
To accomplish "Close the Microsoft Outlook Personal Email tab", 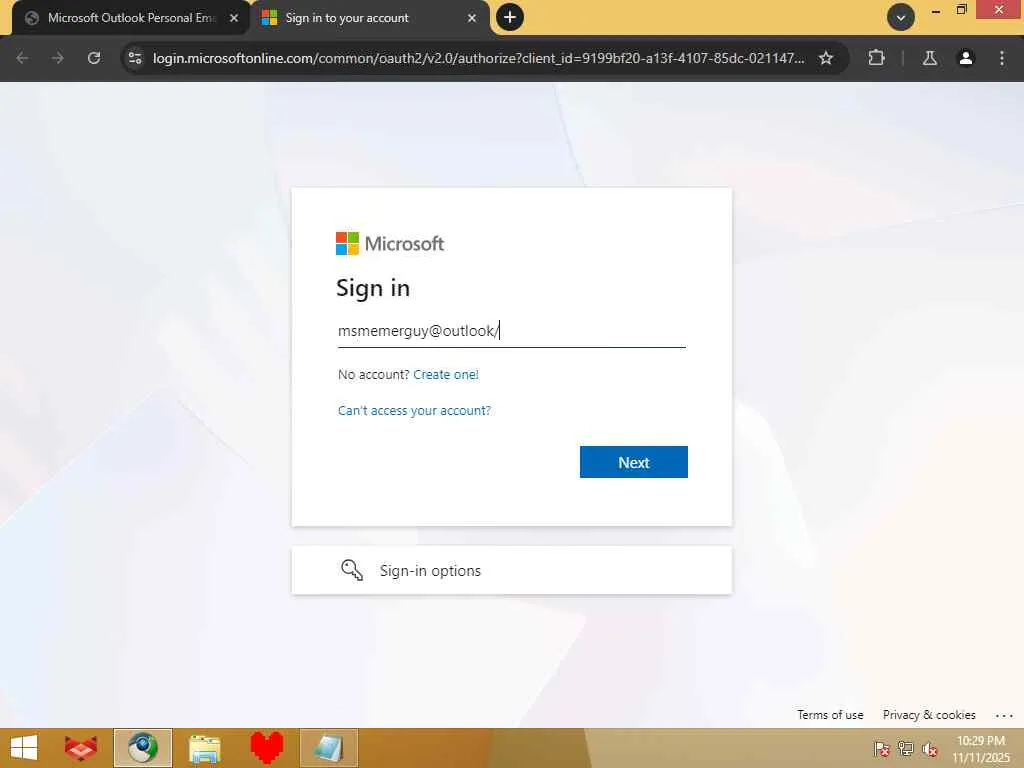I will pyautogui.click(x=234, y=18).
